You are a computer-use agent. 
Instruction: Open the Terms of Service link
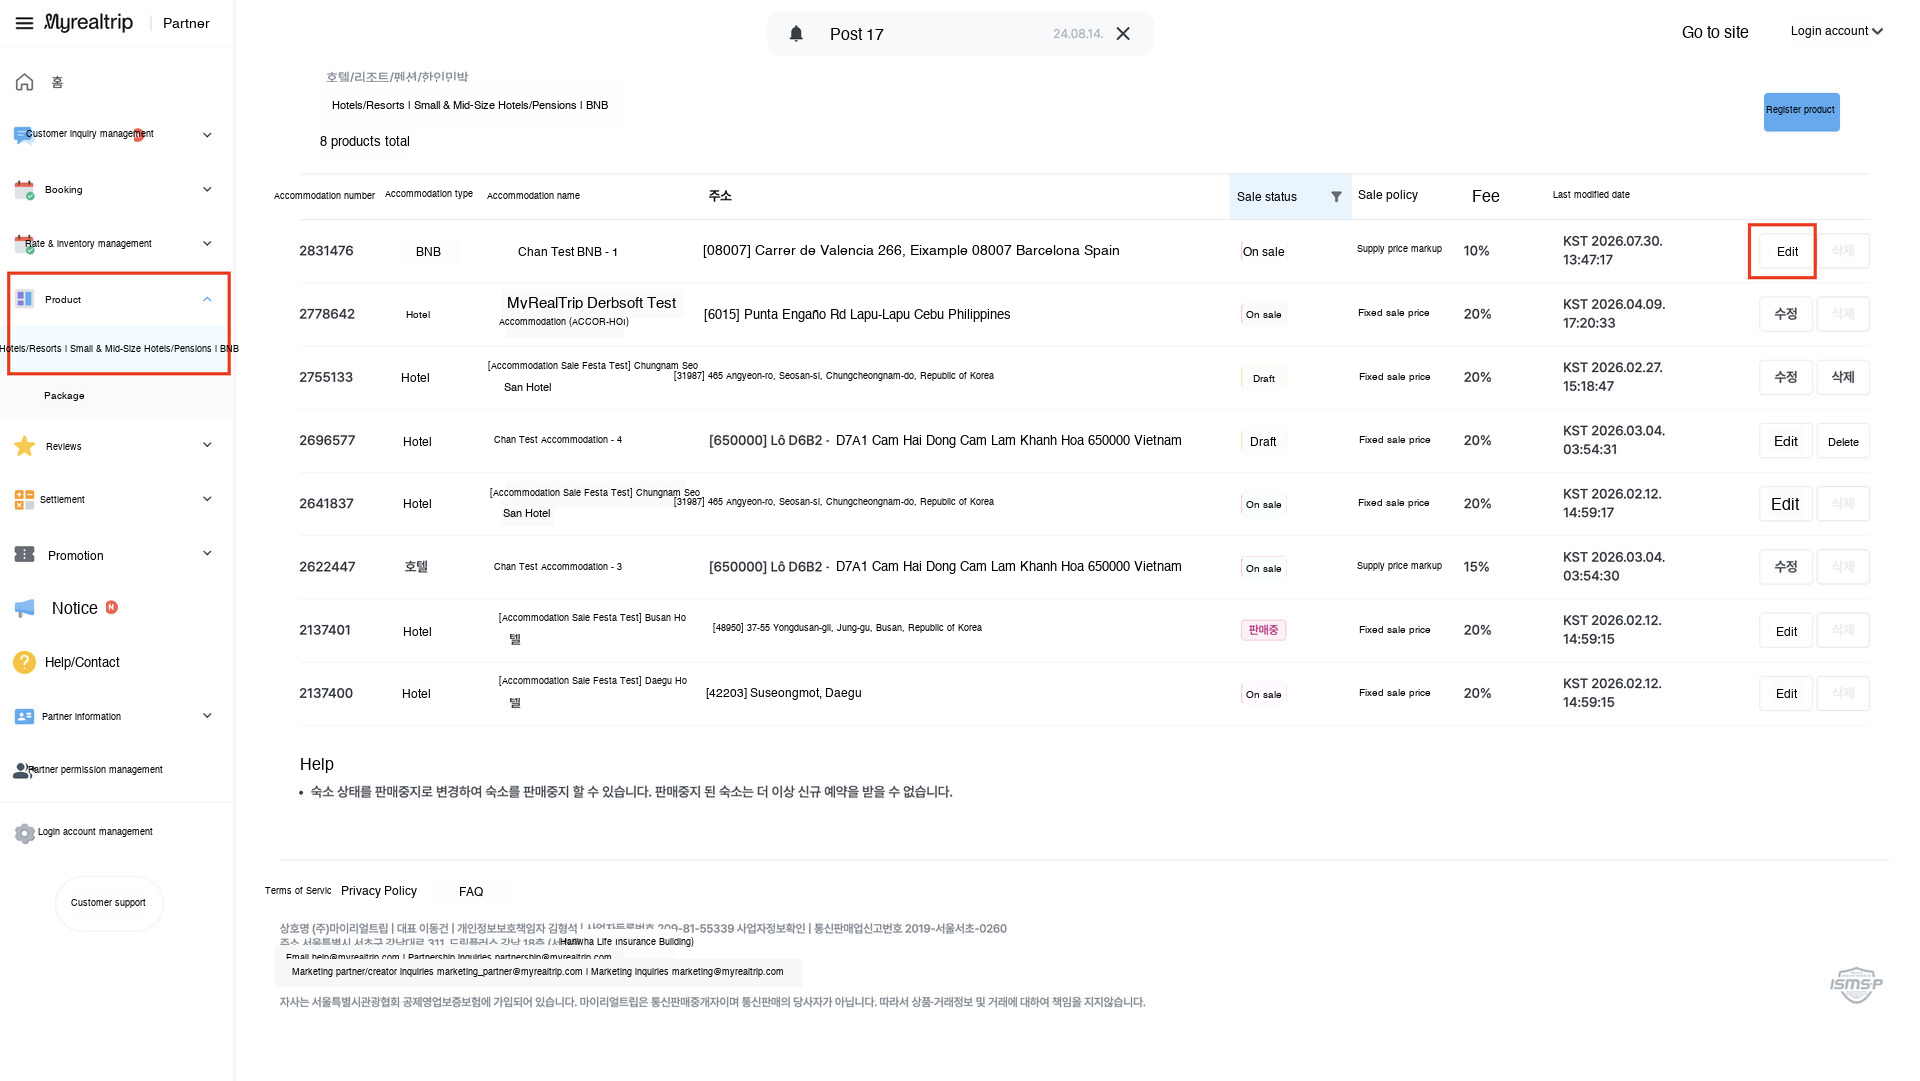coord(298,891)
